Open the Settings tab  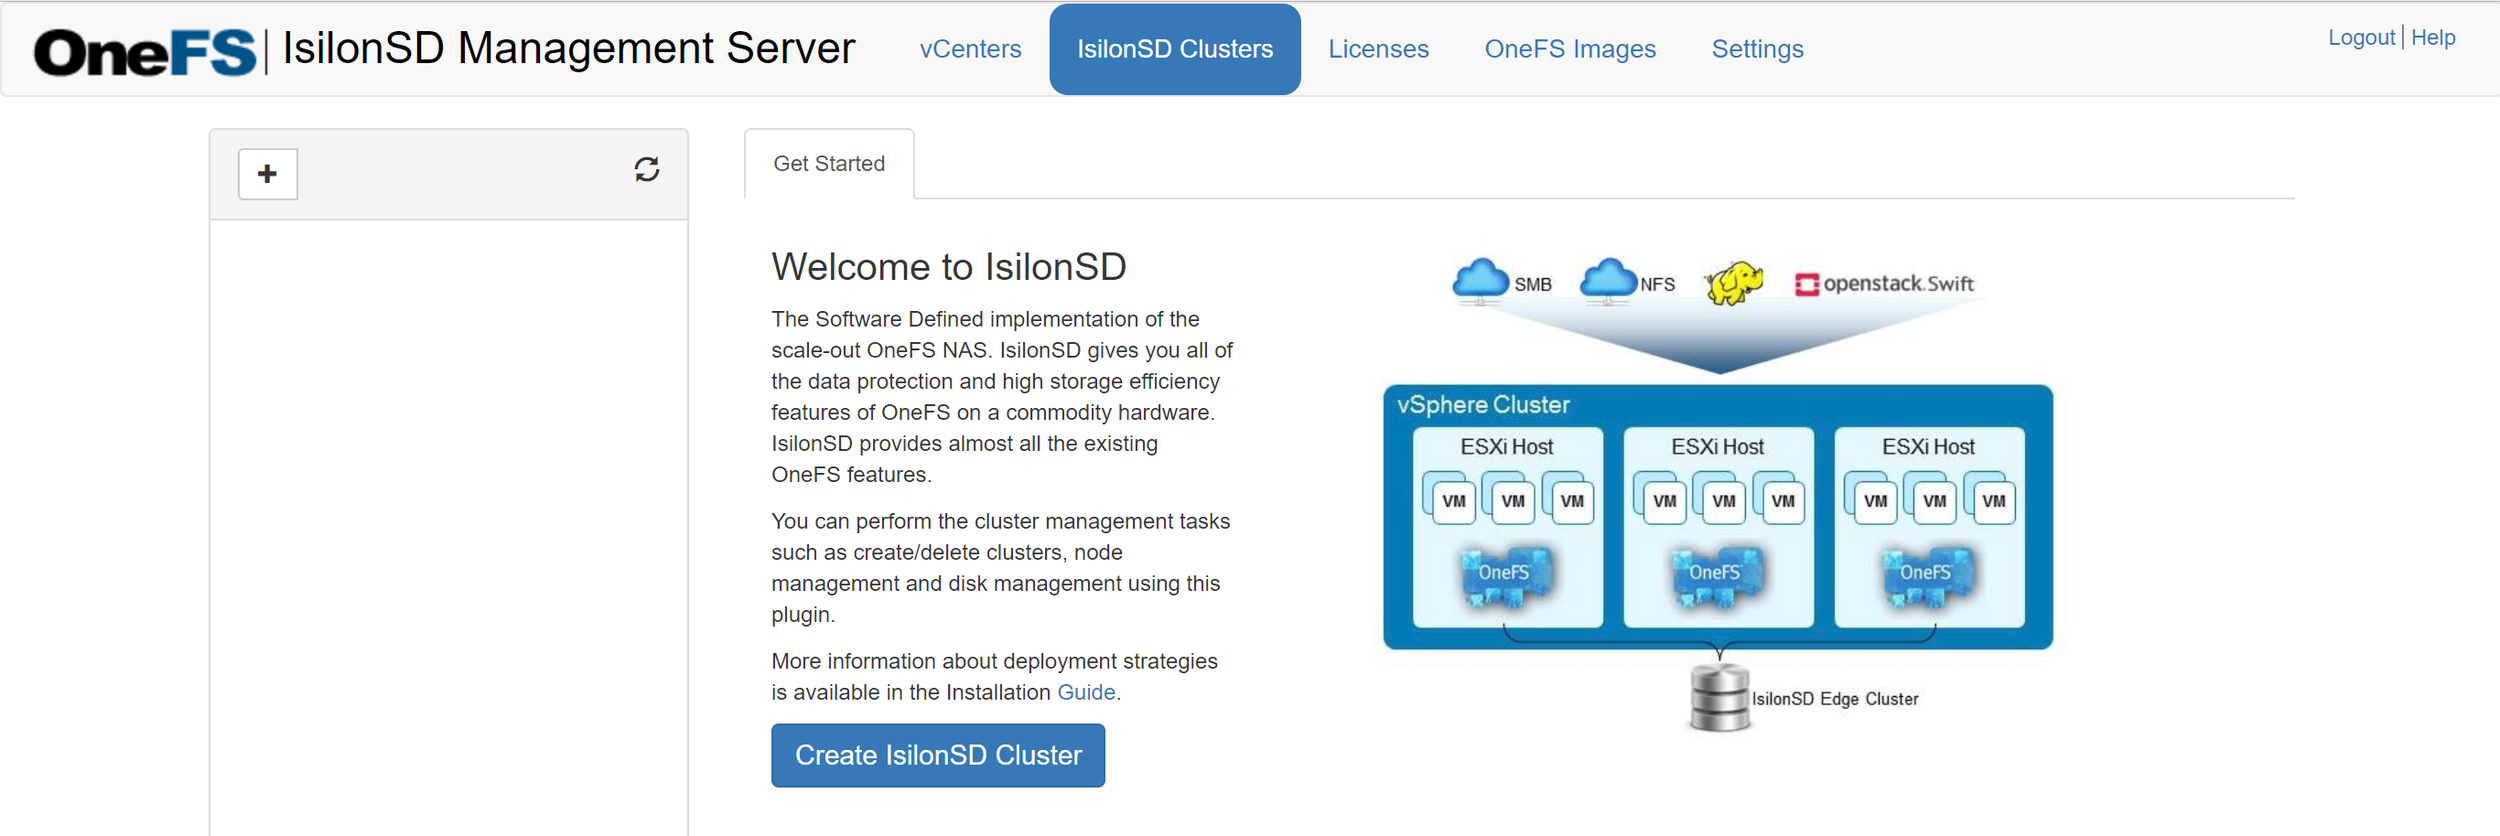point(1757,49)
